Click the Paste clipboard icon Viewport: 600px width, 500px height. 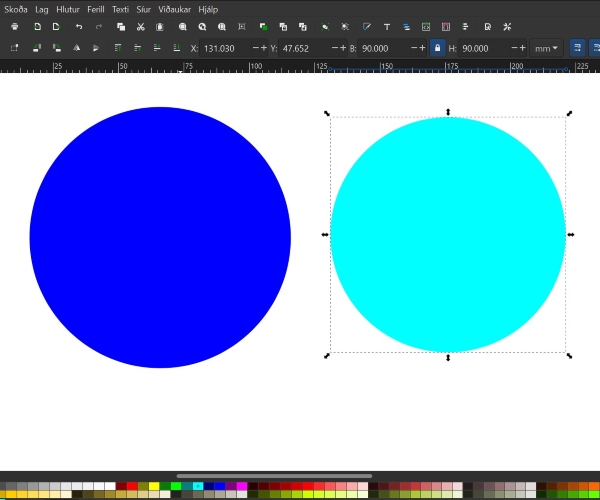click(x=160, y=26)
